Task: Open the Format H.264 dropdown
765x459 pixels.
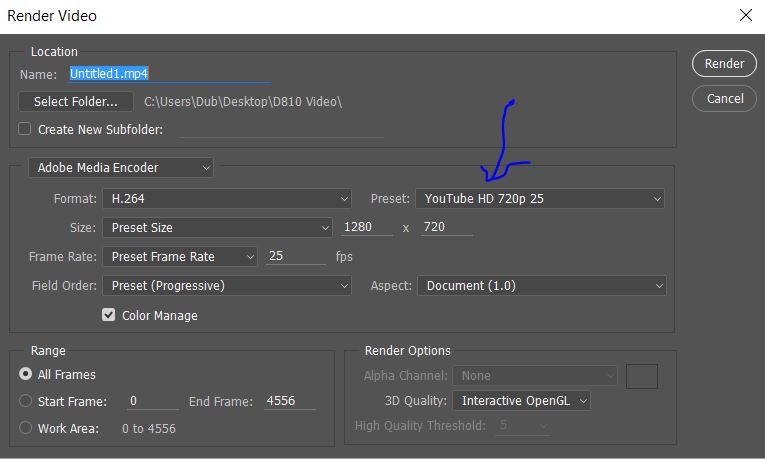Action: (x=227, y=199)
